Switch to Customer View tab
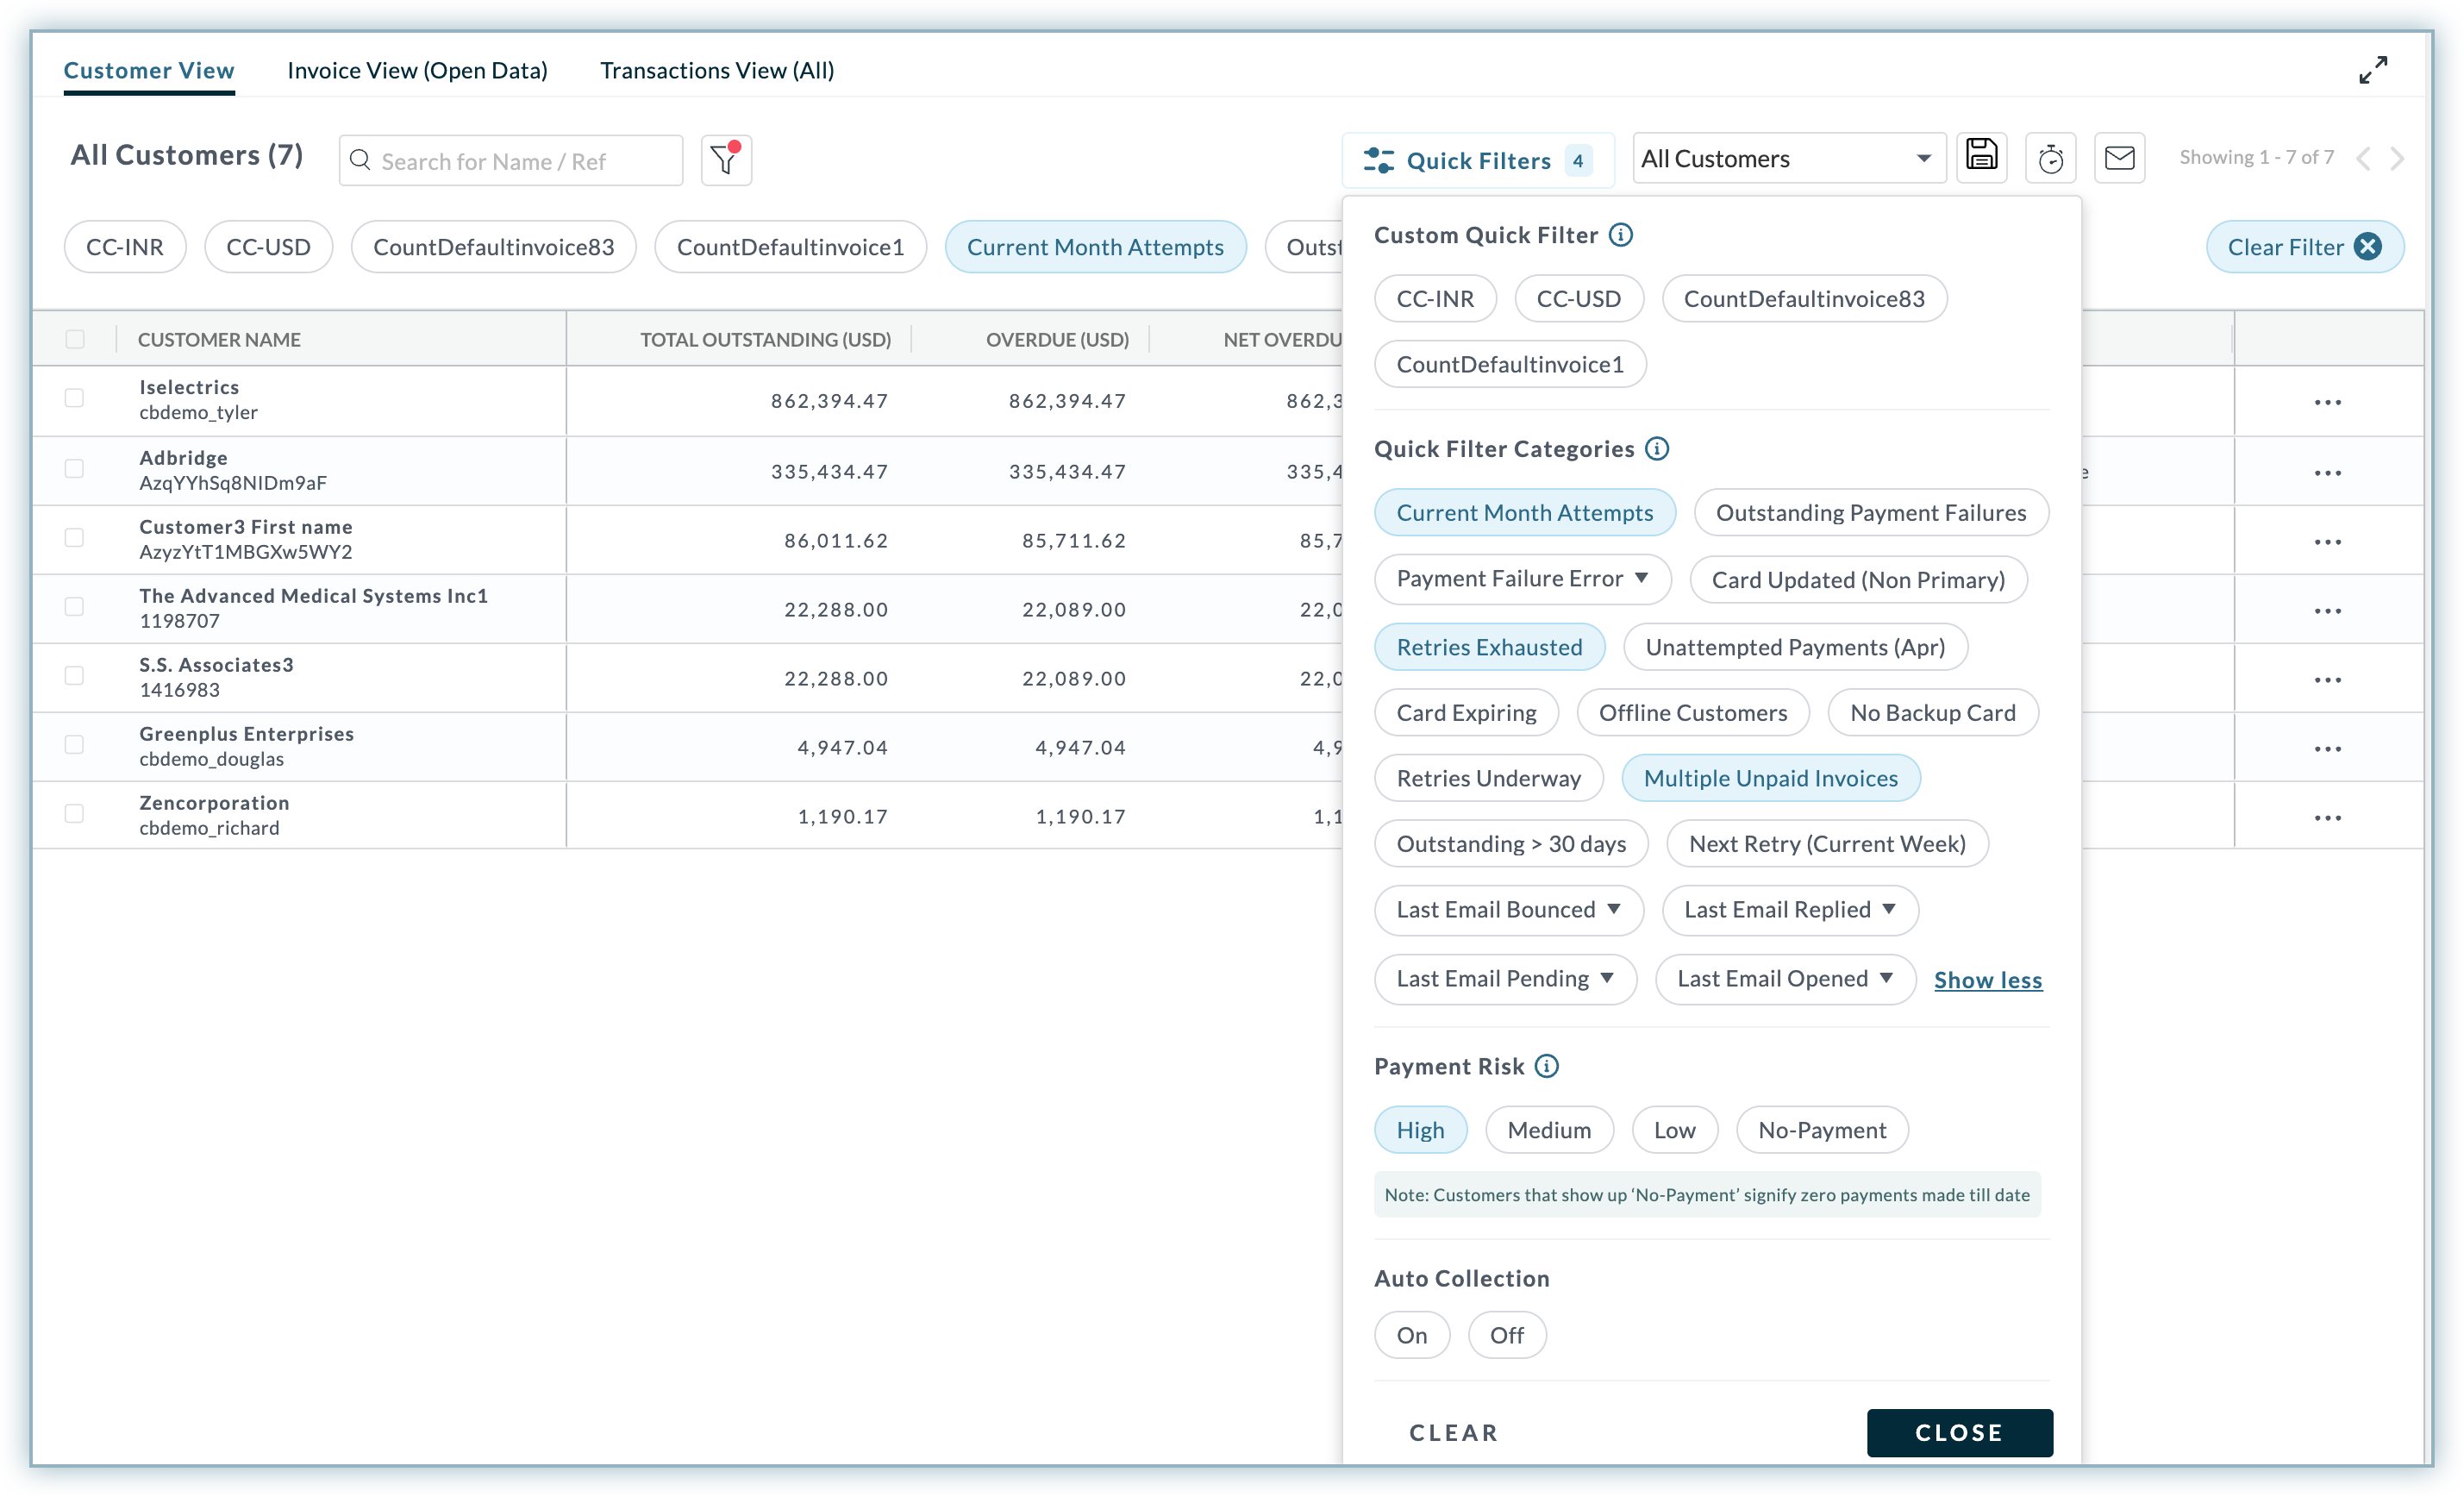 (149, 70)
